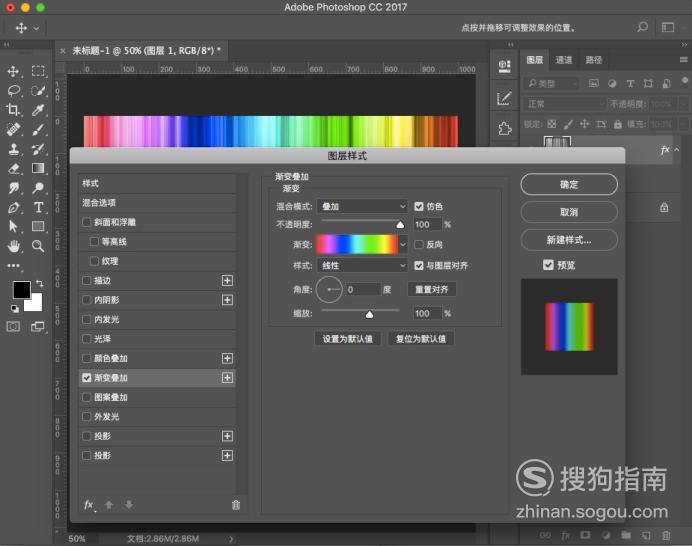Add another Gradient Overlay with plus
Screen dimensions: 692x546
[227, 377]
